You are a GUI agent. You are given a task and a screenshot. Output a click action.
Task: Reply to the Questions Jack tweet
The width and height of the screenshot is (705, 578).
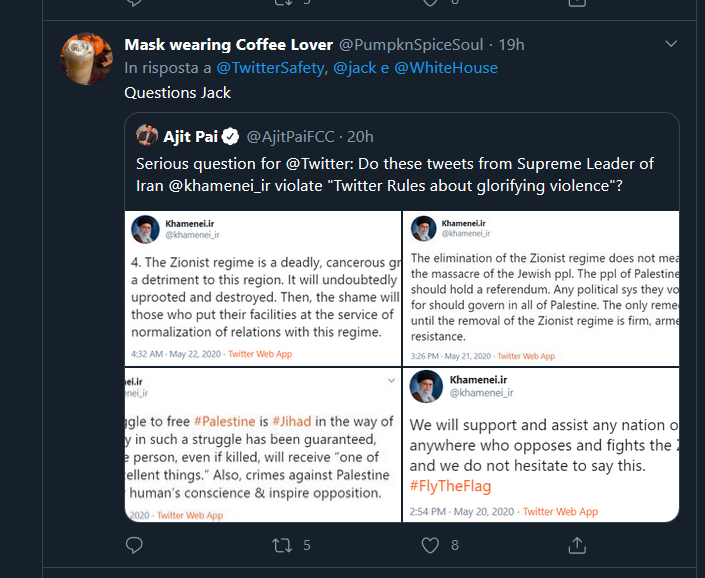[x=134, y=545]
